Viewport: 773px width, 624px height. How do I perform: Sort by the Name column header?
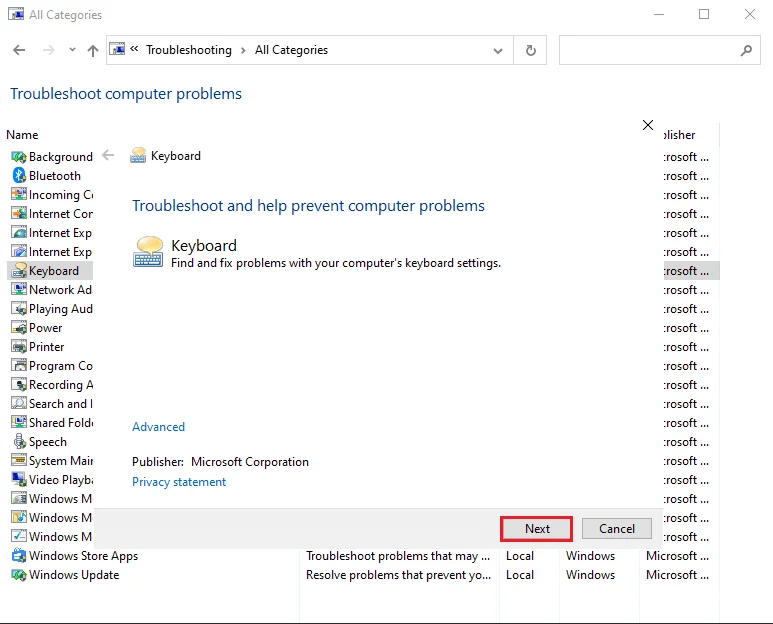pos(22,135)
